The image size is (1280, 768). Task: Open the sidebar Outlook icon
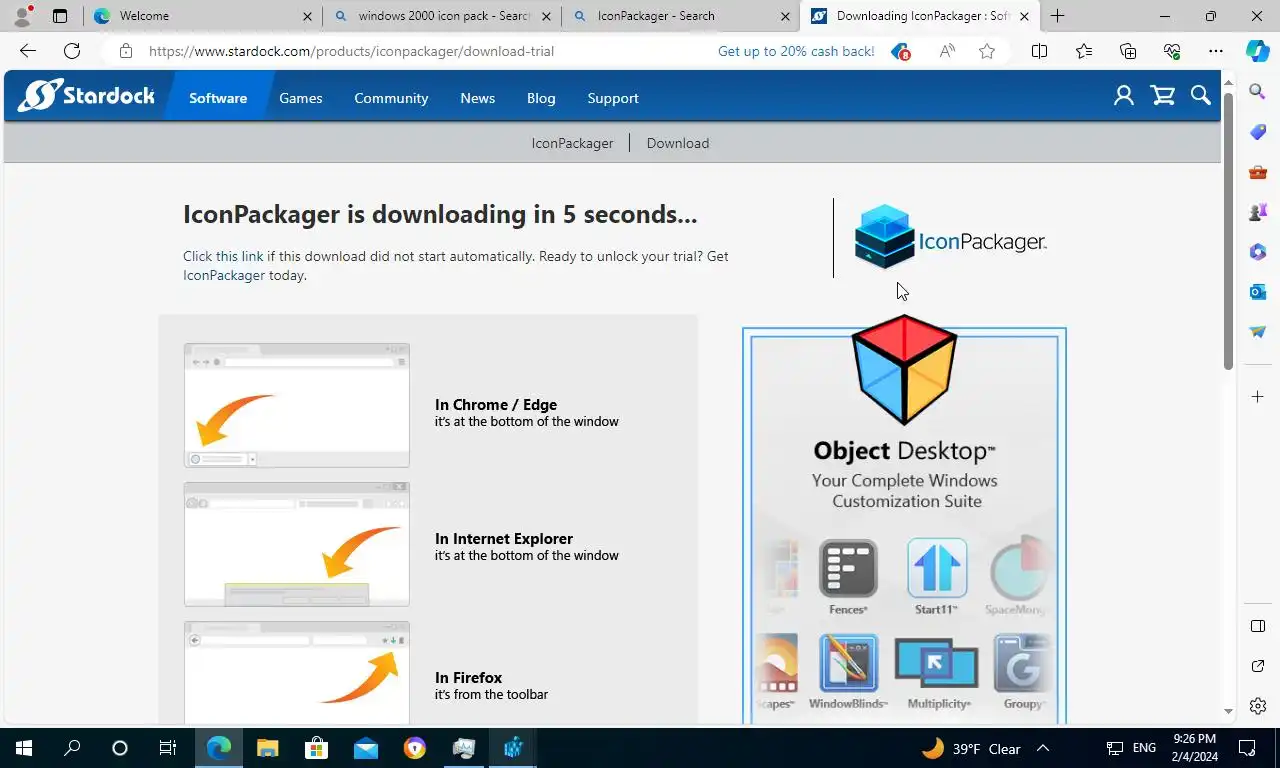pyautogui.click(x=1258, y=292)
